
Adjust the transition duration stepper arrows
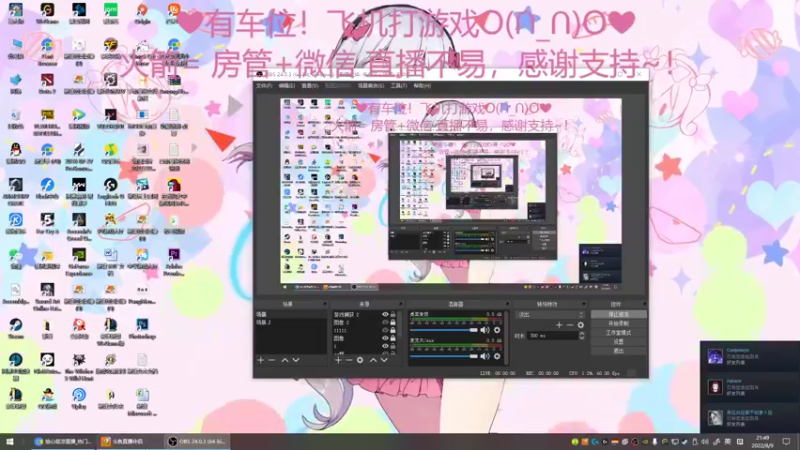point(582,335)
